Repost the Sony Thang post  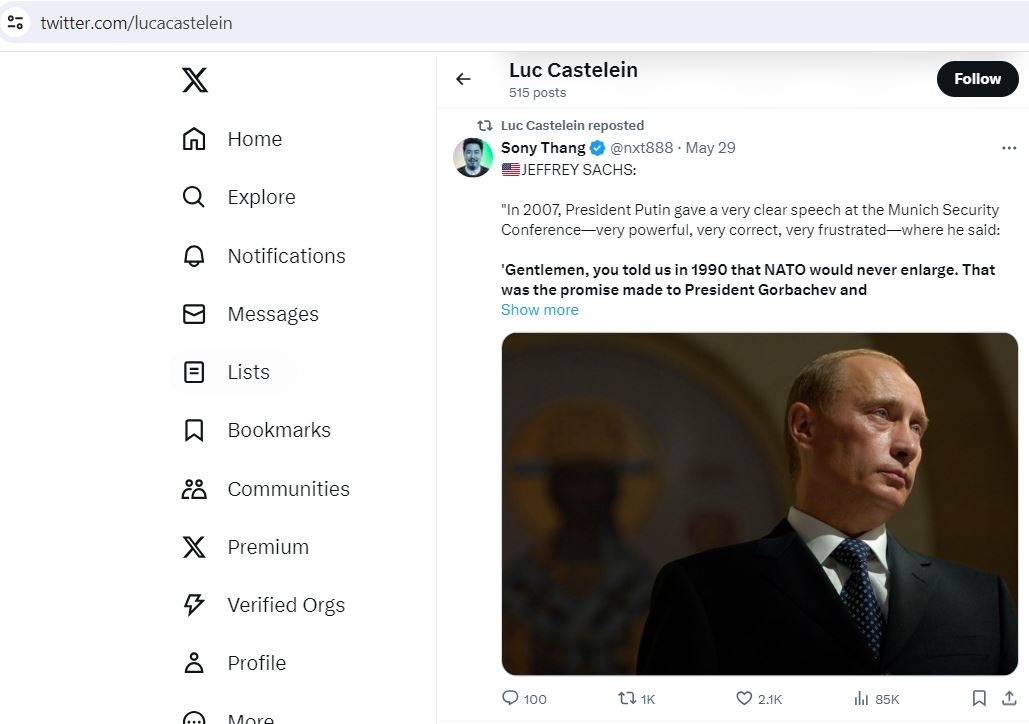[627, 698]
